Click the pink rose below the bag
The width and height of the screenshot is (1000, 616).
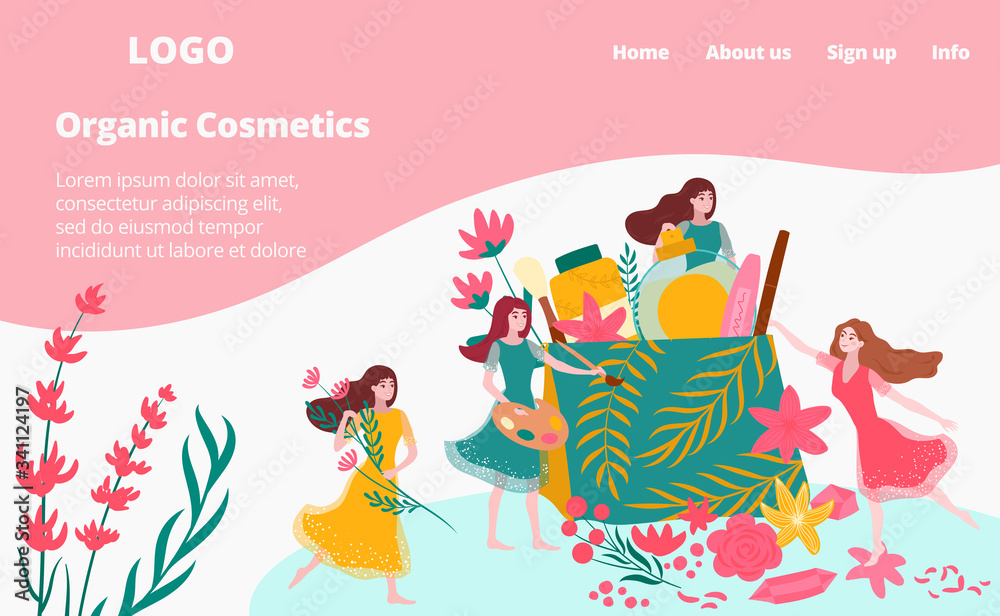744,547
